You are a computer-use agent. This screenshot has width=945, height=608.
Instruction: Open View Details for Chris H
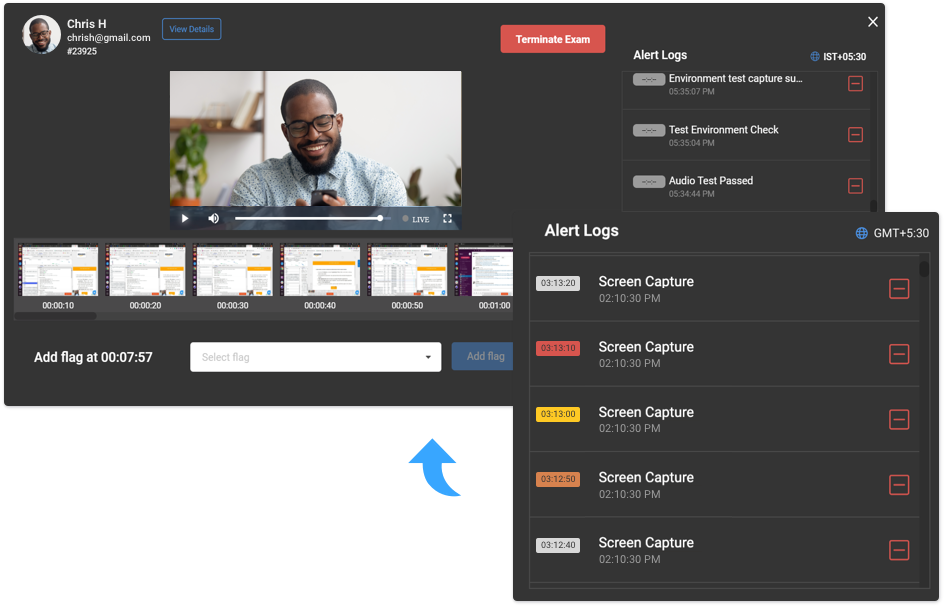(191, 29)
